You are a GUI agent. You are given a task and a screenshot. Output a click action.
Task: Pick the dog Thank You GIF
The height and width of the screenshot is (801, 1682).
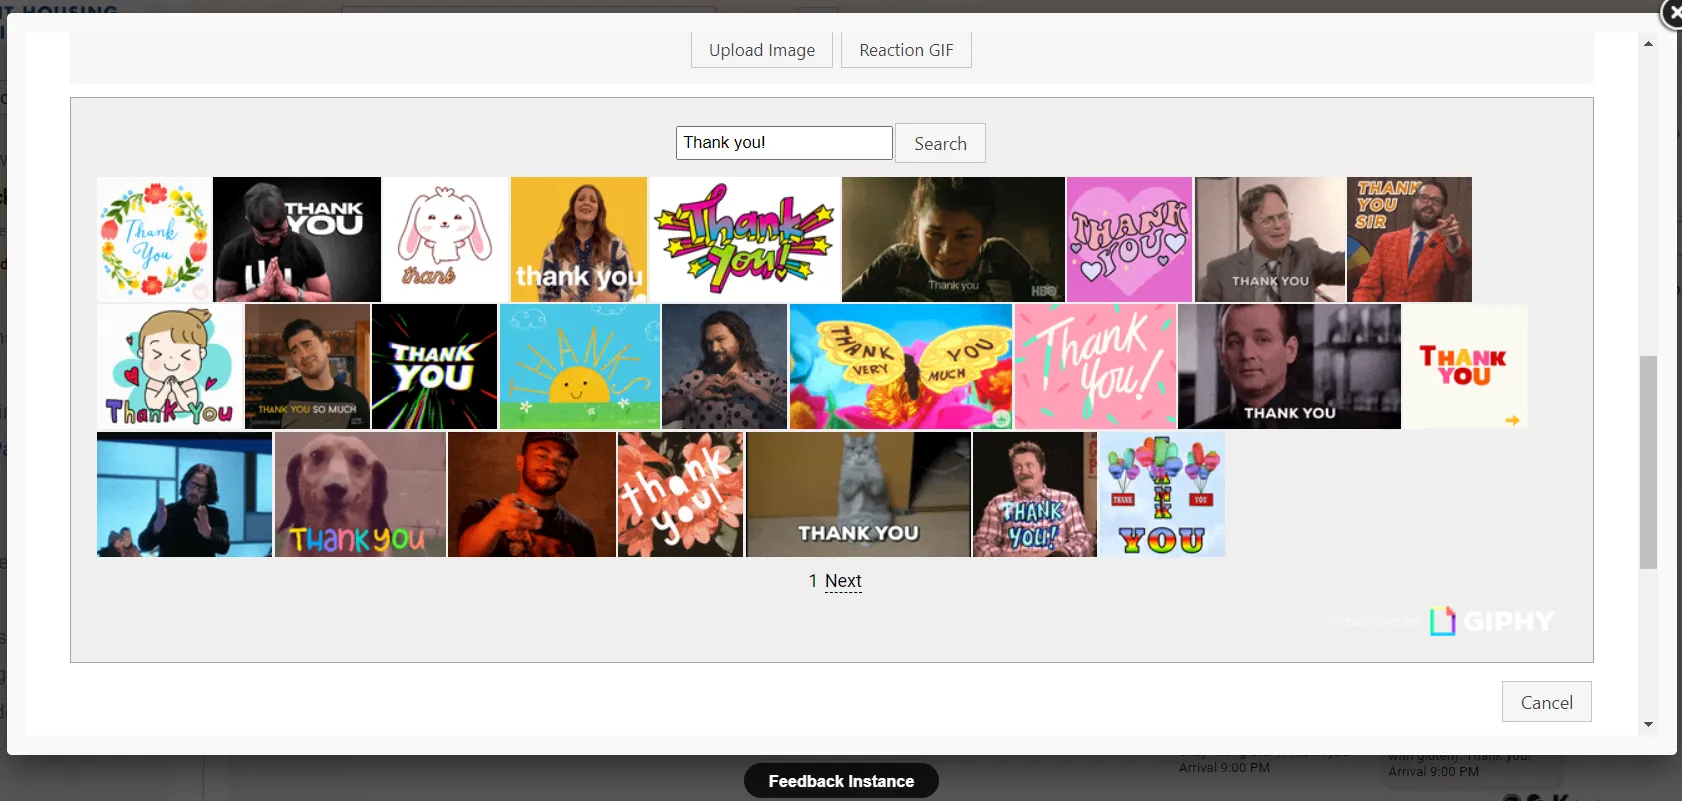(x=360, y=494)
